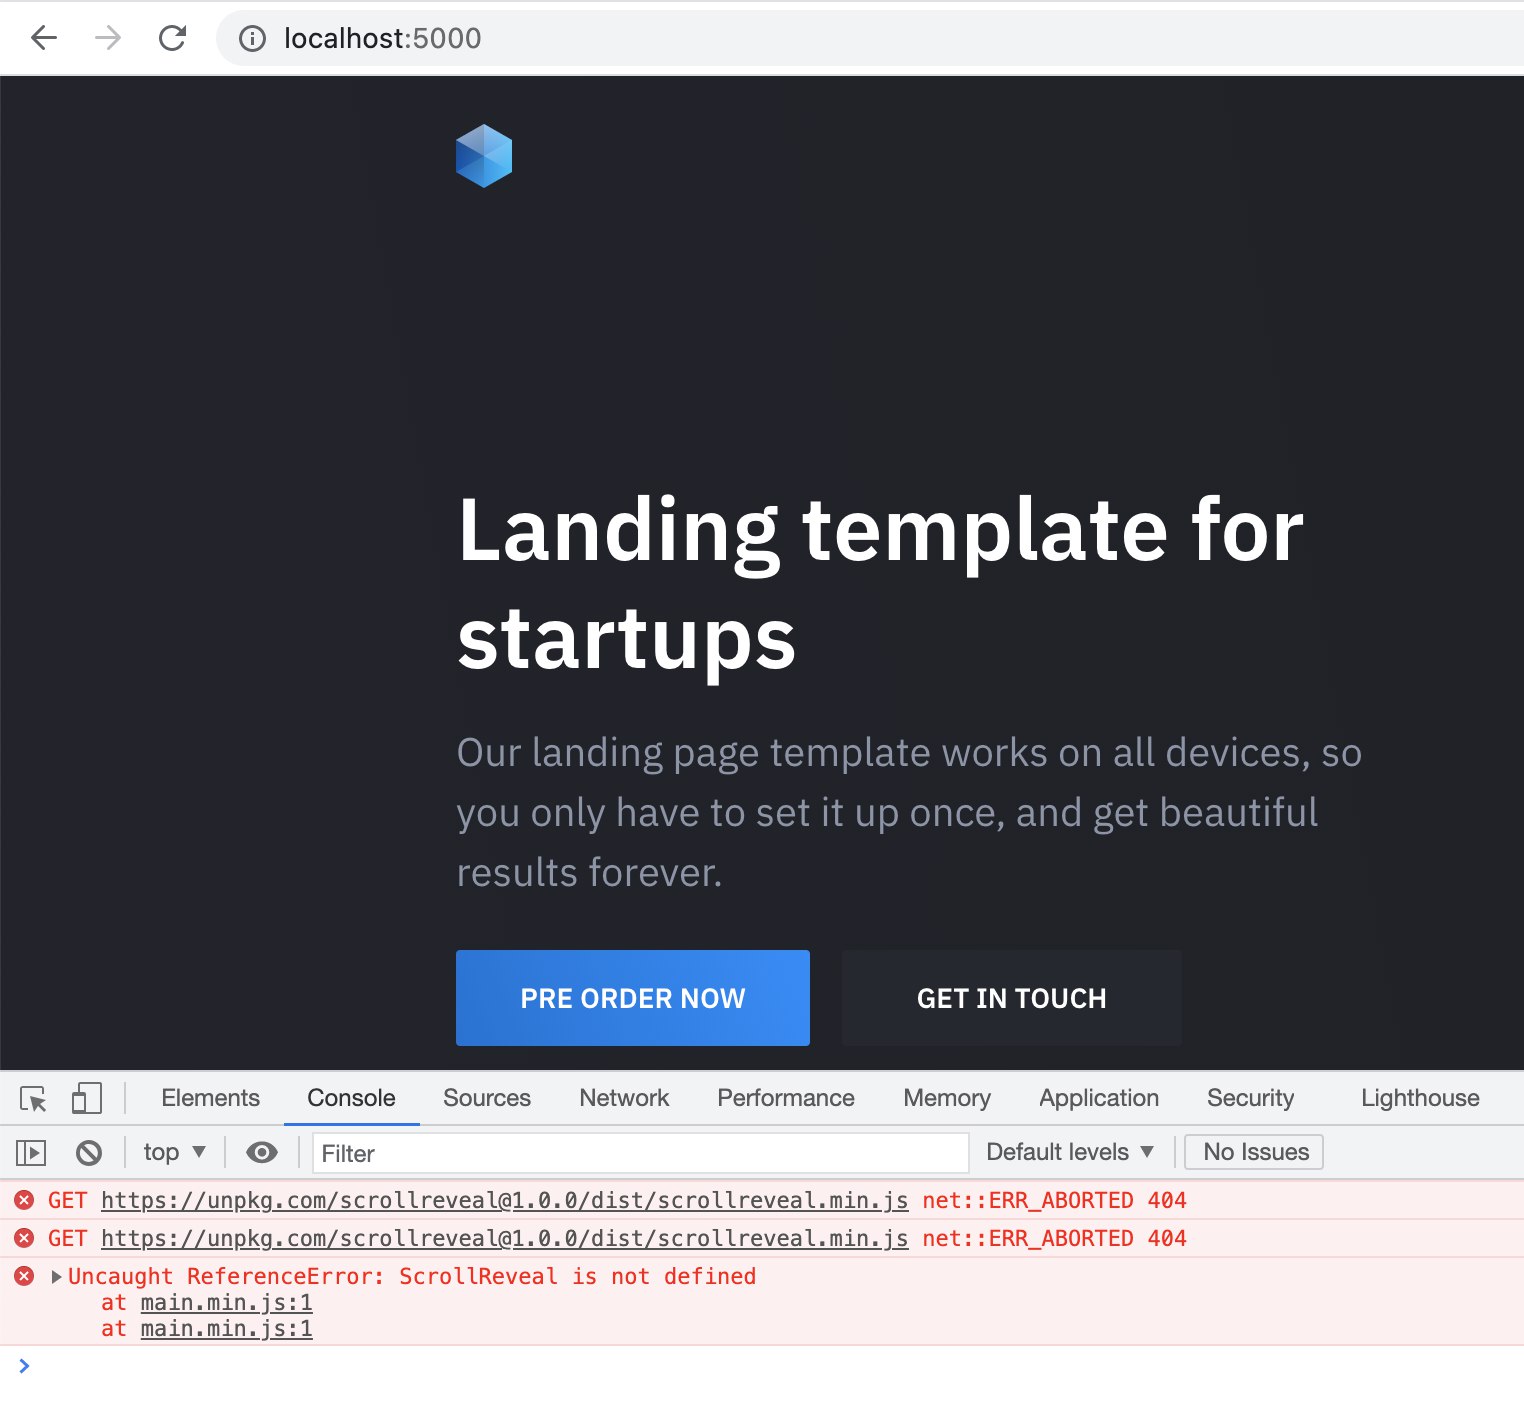The width and height of the screenshot is (1524, 1408).
Task: Click 'Uncaught ReferenceError: ScrollReveal is not defined' text
Action: click(412, 1276)
